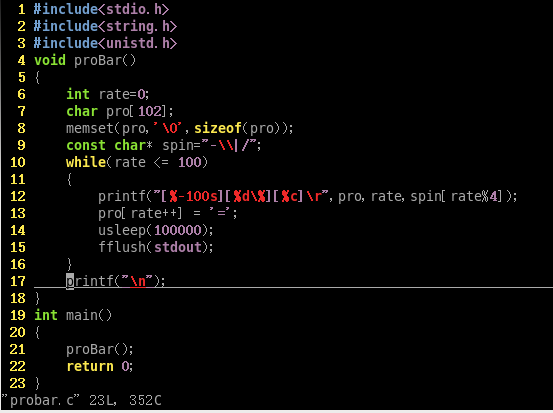Click the cursor on printf line 17
553x413 pixels.
(x=70, y=281)
